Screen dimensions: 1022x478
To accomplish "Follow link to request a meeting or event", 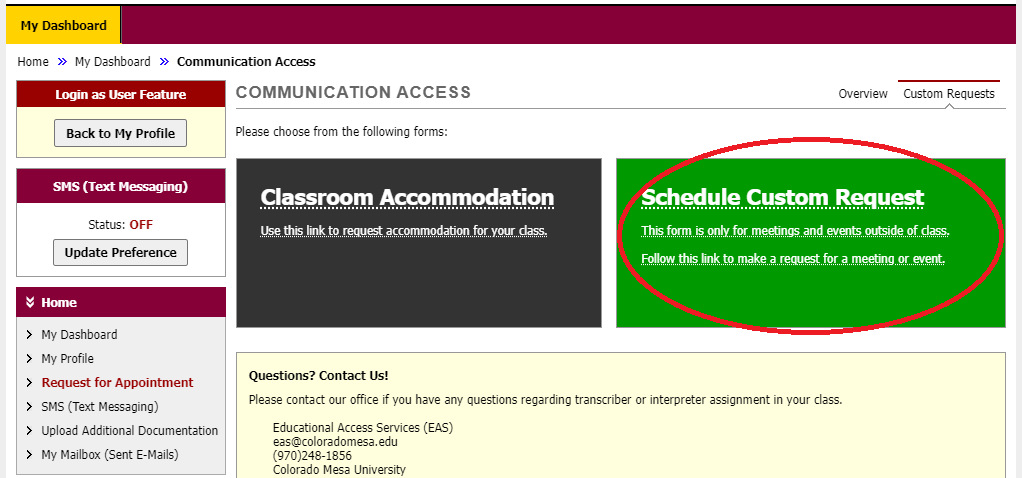I will point(792,258).
